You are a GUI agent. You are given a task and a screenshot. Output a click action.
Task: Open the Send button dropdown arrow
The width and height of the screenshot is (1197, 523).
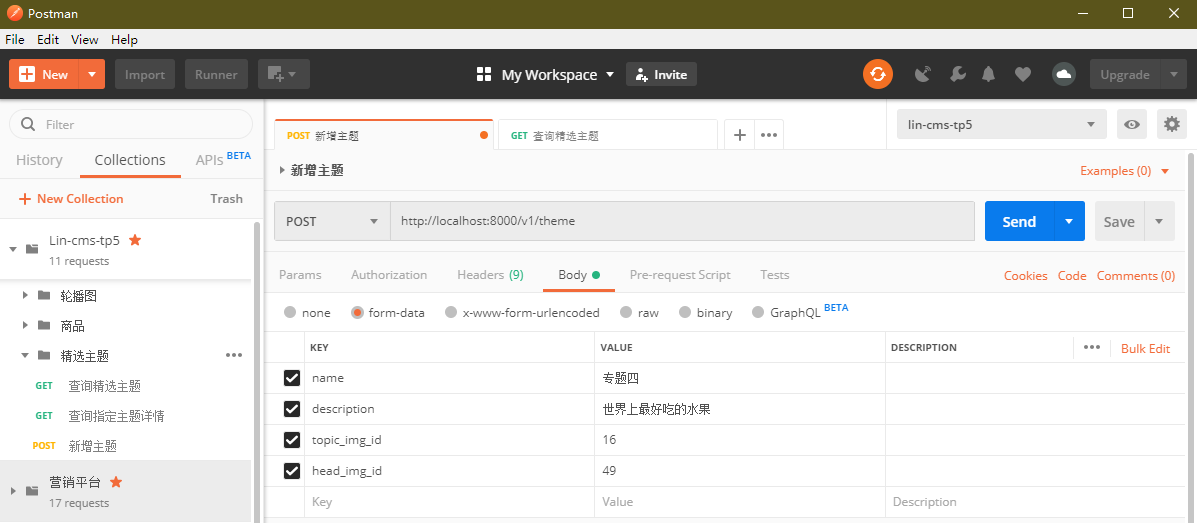pyautogui.click(x=1070, y=221)
